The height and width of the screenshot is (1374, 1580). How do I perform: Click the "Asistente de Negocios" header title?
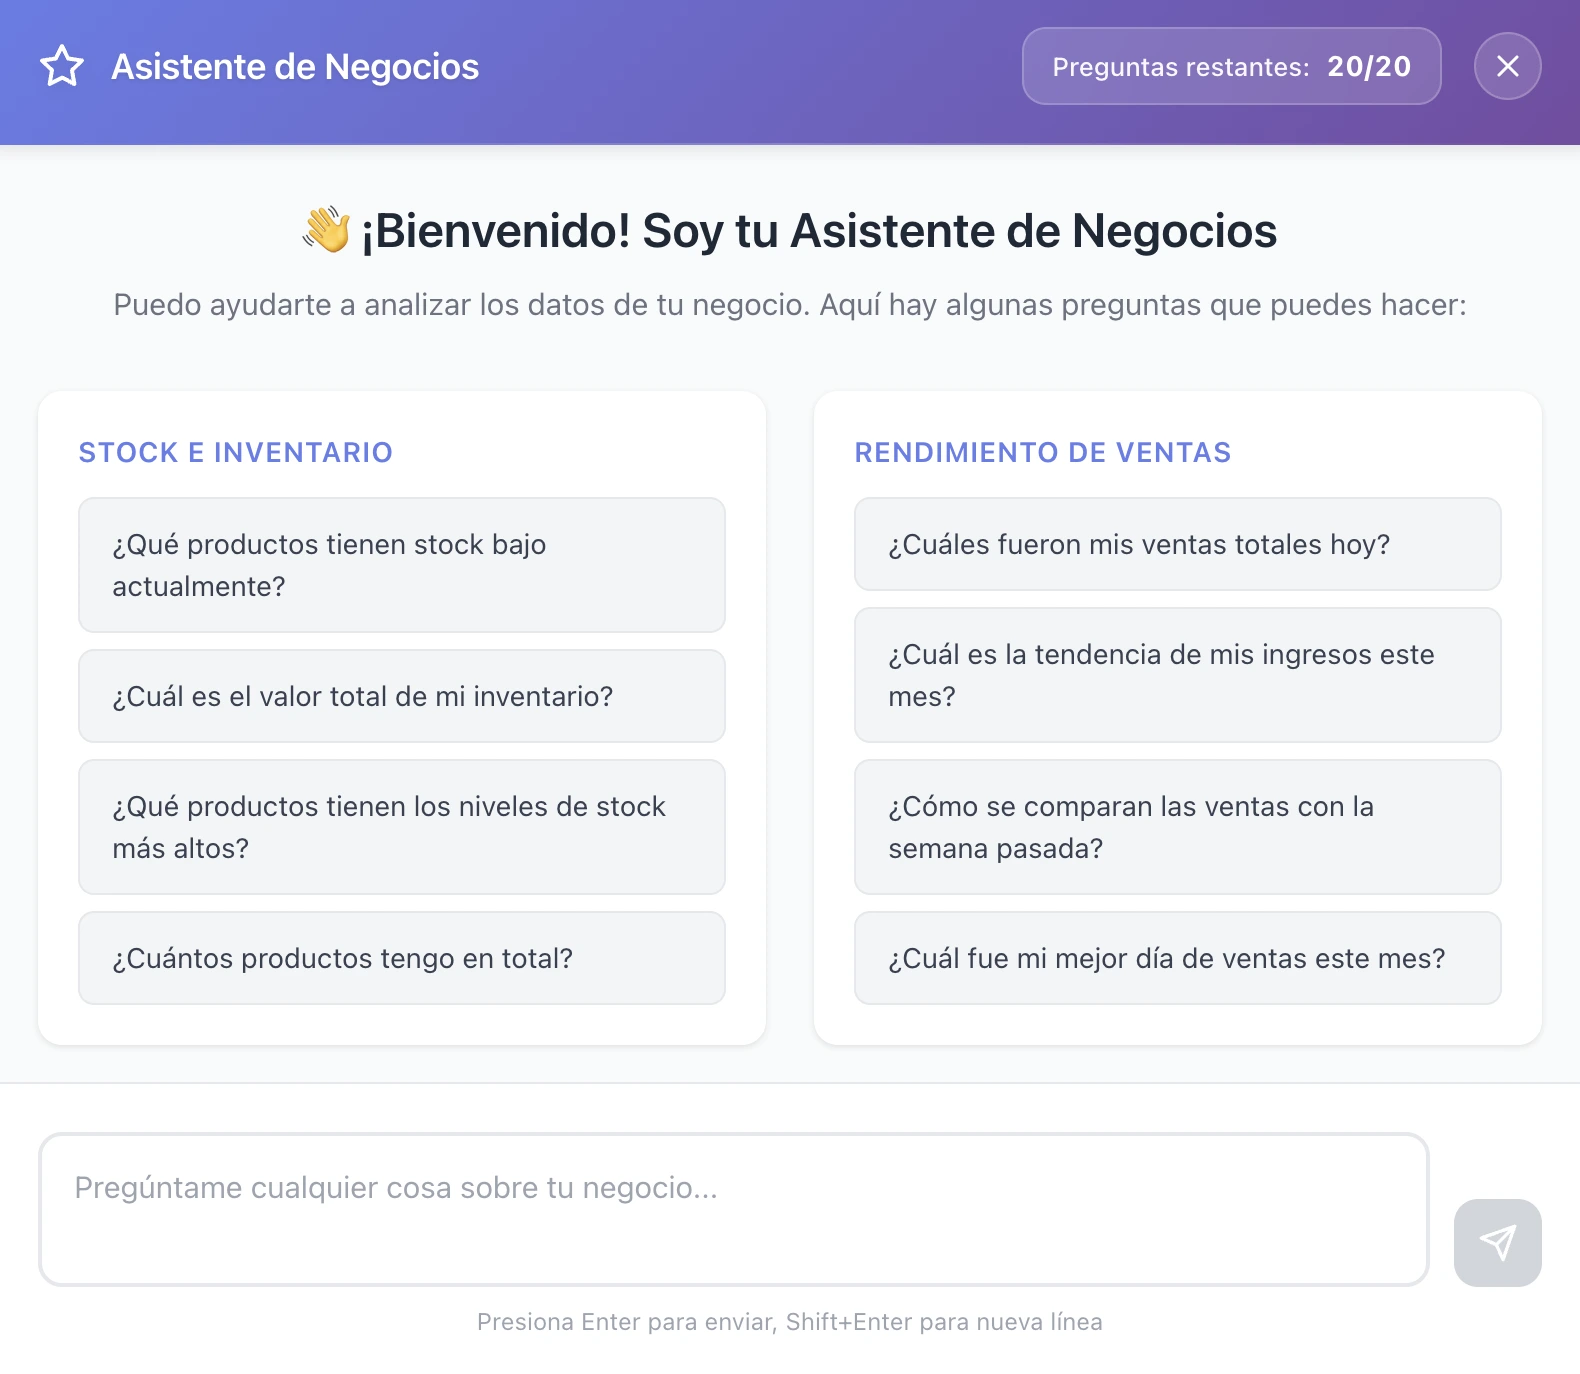[295, 67]
